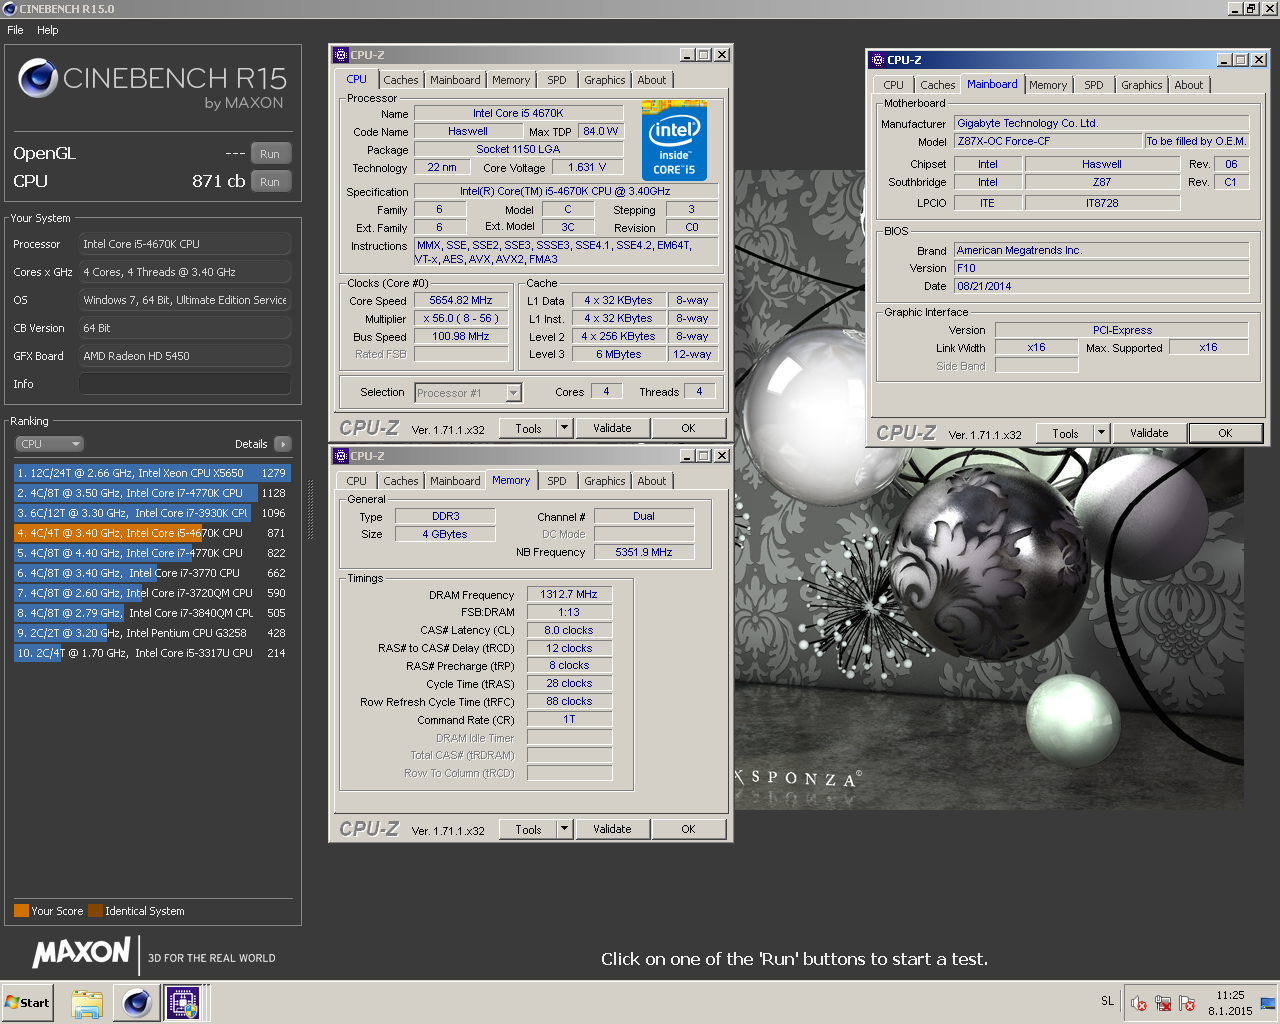
Task: Click the network tray icon
Action: [1163, 1003]
